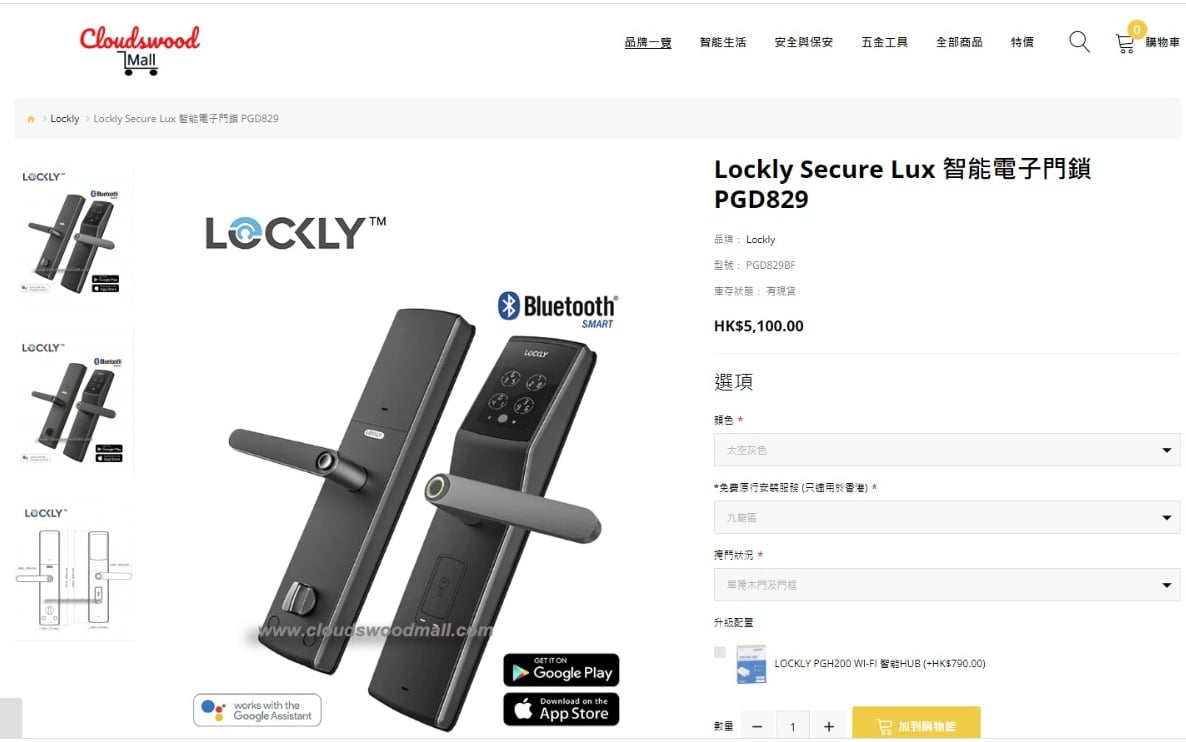
Task: Open the free installation service district dropdown
Action: click(947, 517)
